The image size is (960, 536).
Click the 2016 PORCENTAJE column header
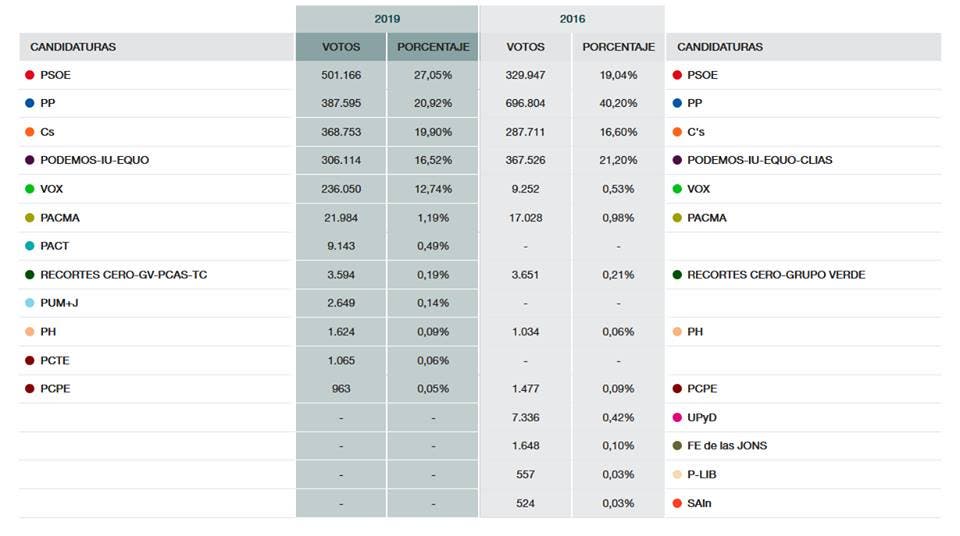(x=618, y=47)
